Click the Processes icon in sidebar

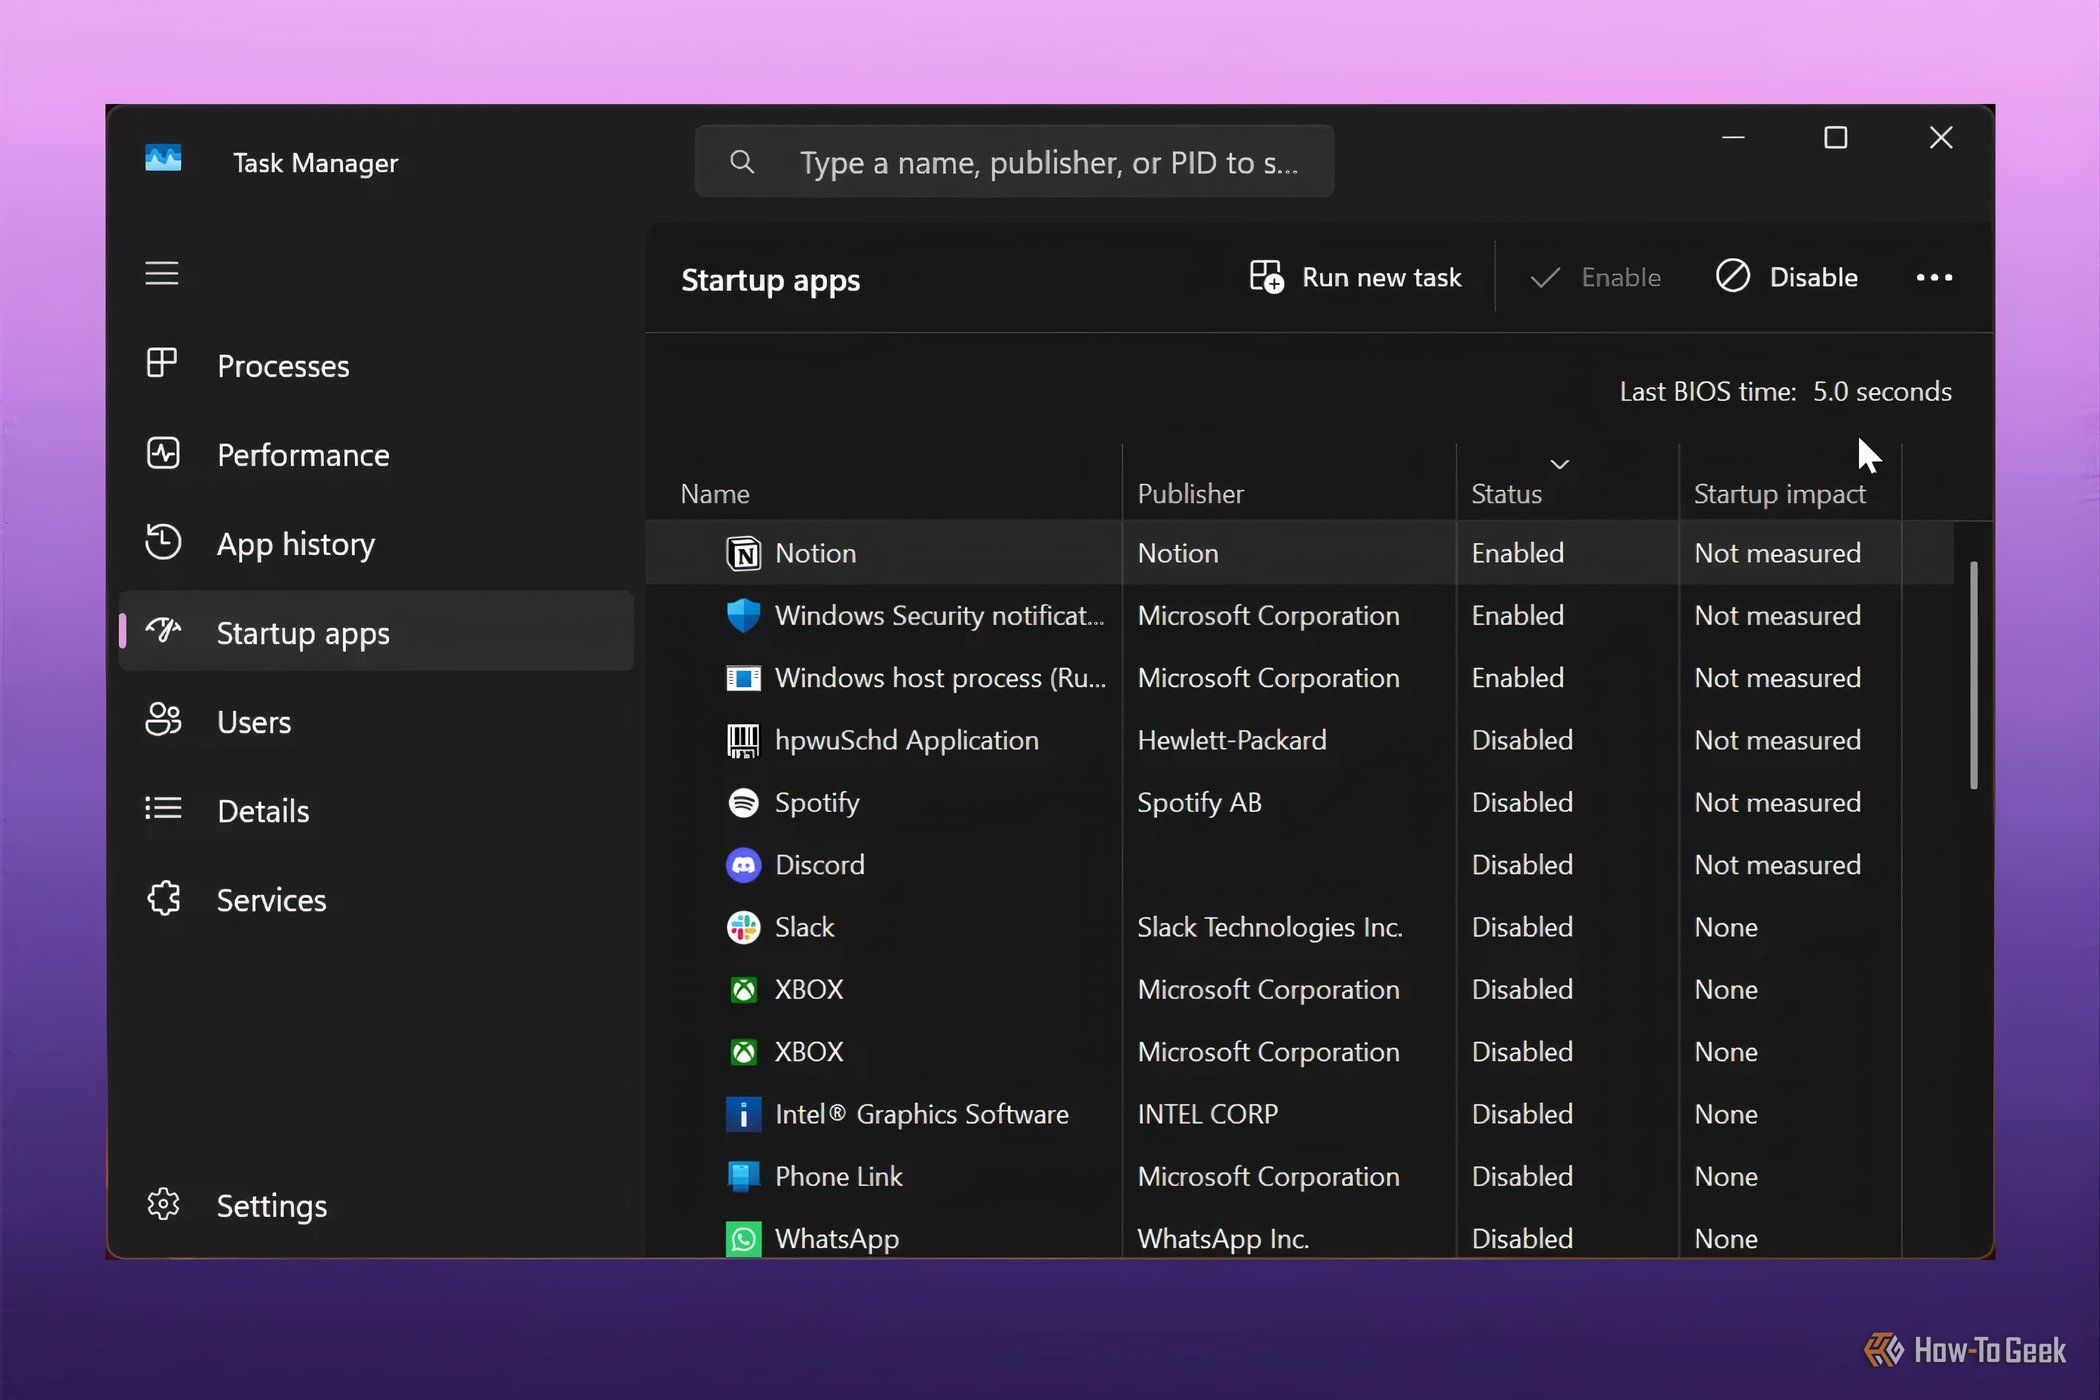tap(161, 363)
